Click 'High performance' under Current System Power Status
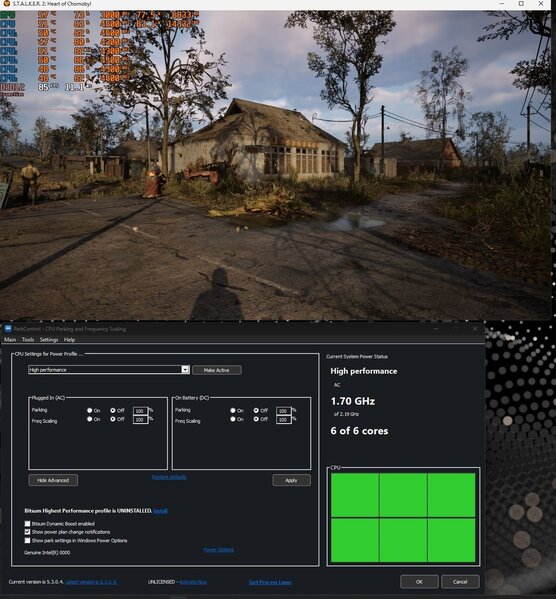Viewport: 556px width, 599px height. click(x=364, y=371)
